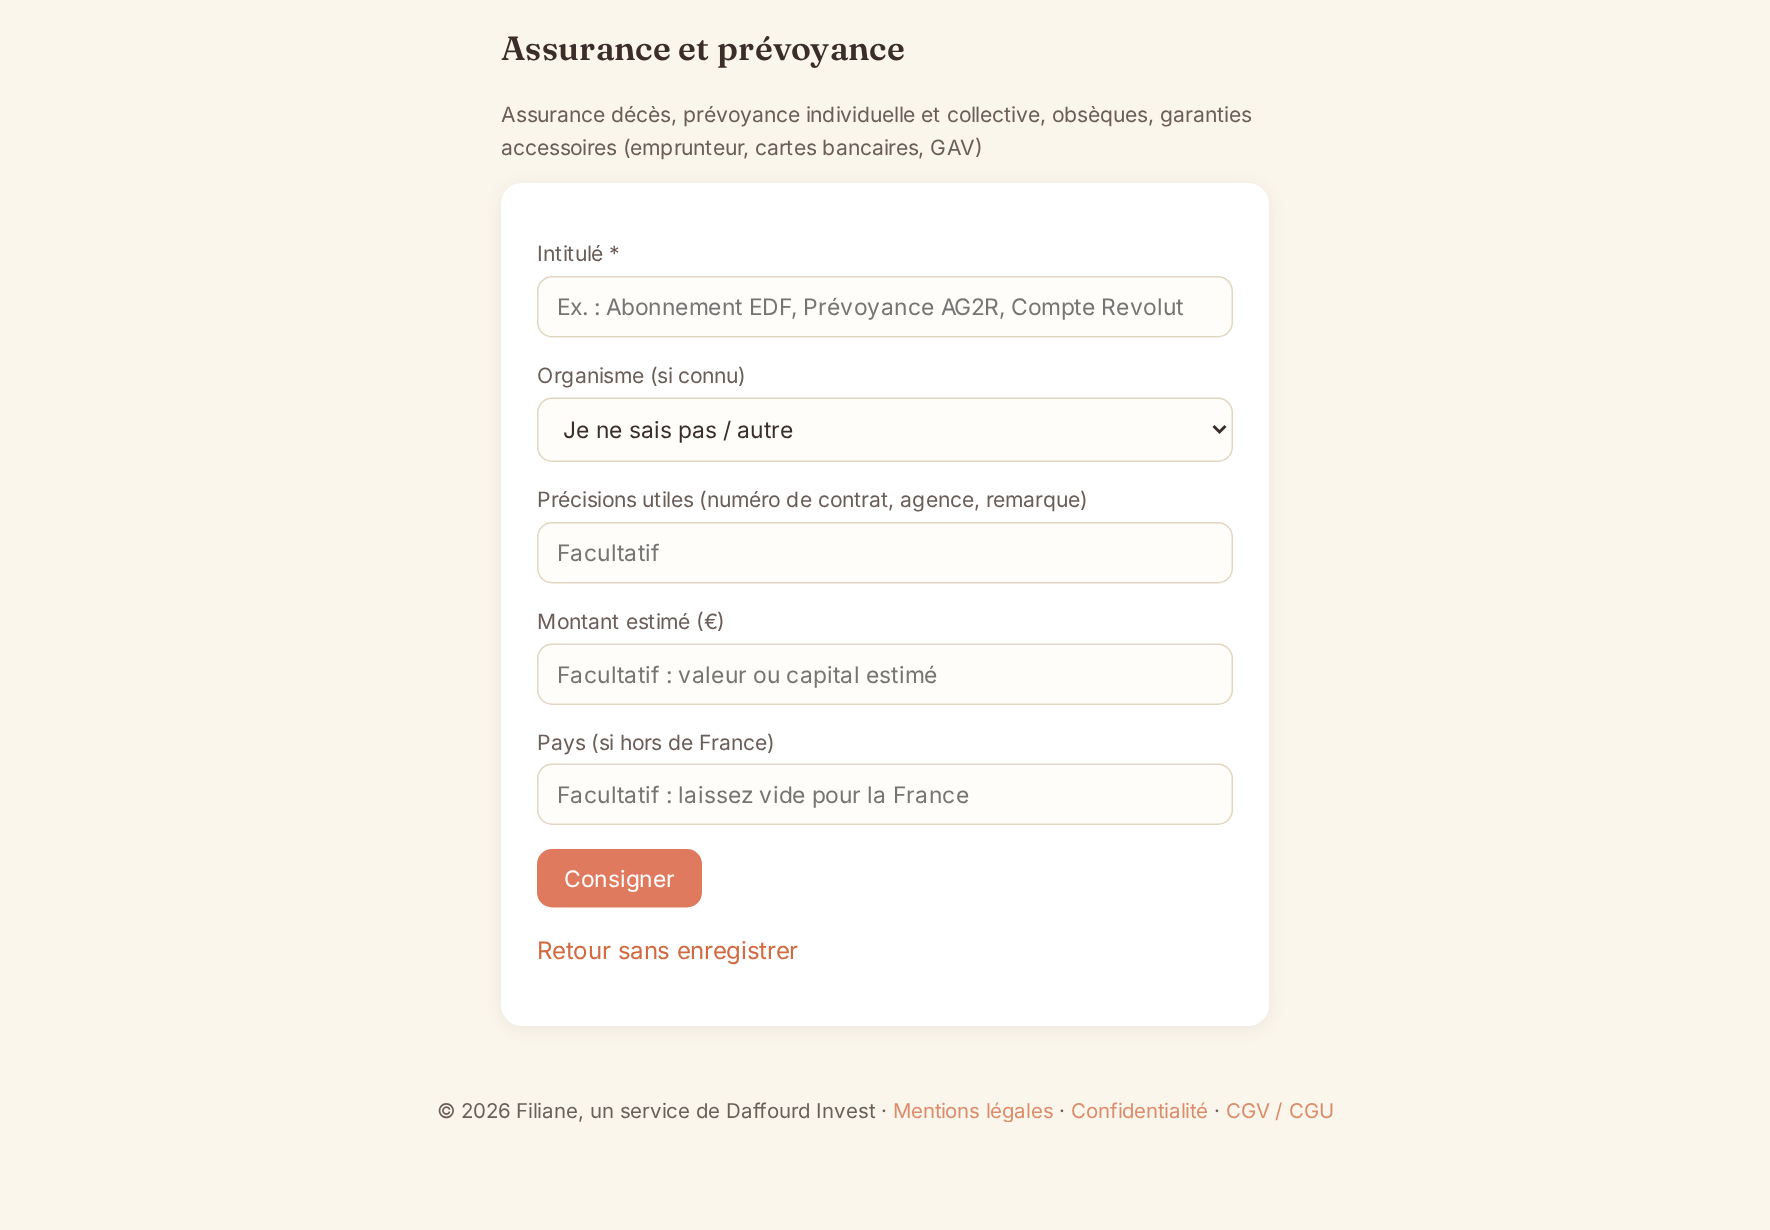1770x1230 pixels.
Task: Open the CGV / CGU link
Action: tap(1279, 1111)
